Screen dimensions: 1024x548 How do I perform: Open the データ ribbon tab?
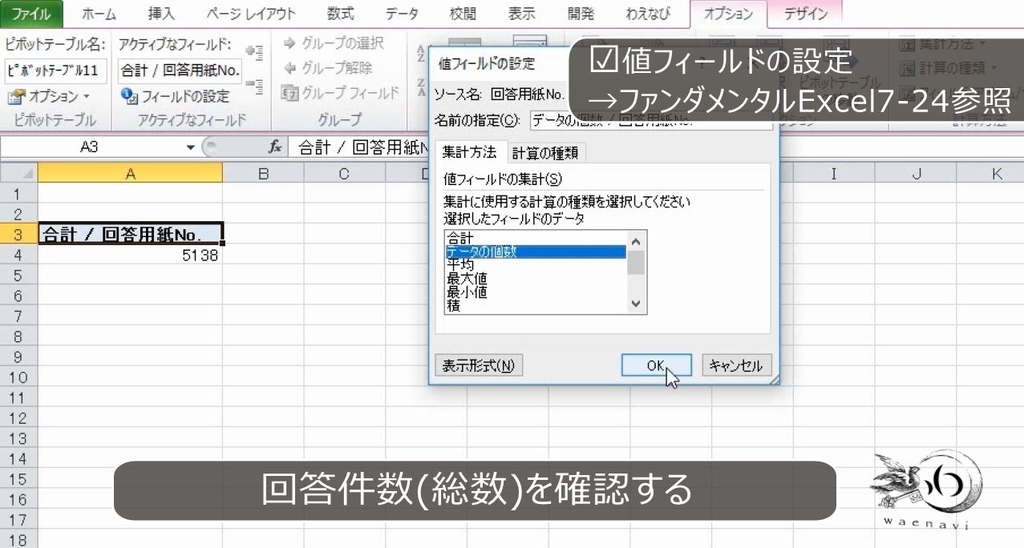coord(401,14)
